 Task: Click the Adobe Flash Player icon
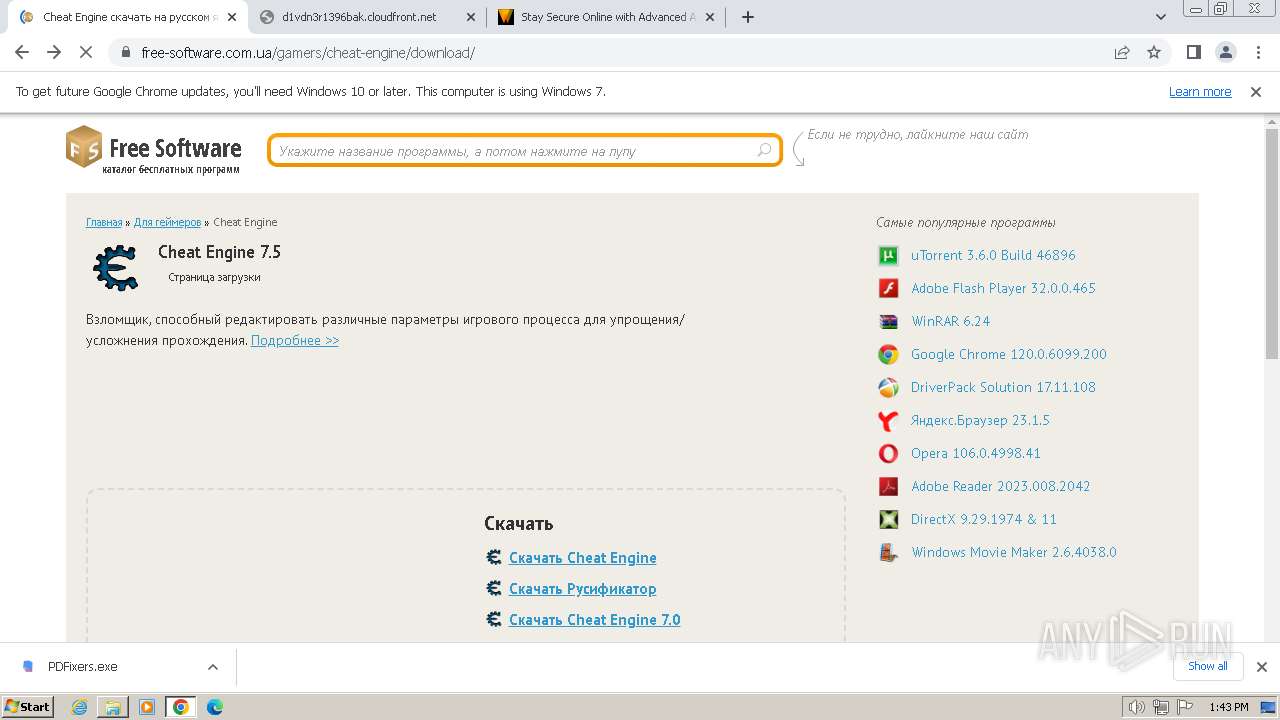click(888, 288)
